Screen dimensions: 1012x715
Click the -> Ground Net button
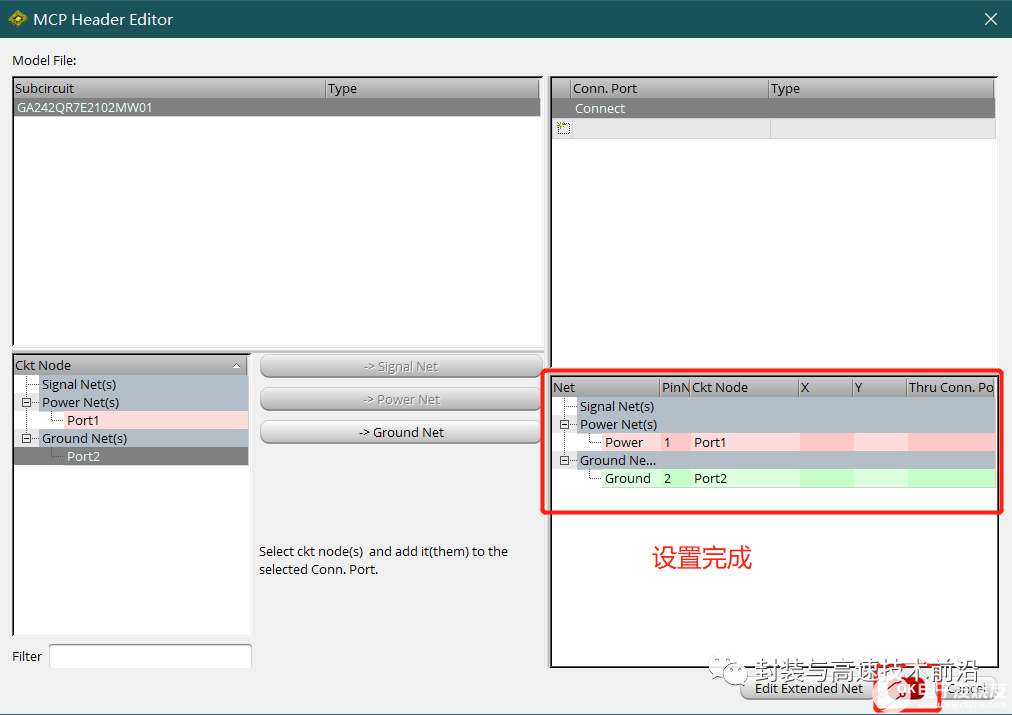click(401, 432)
